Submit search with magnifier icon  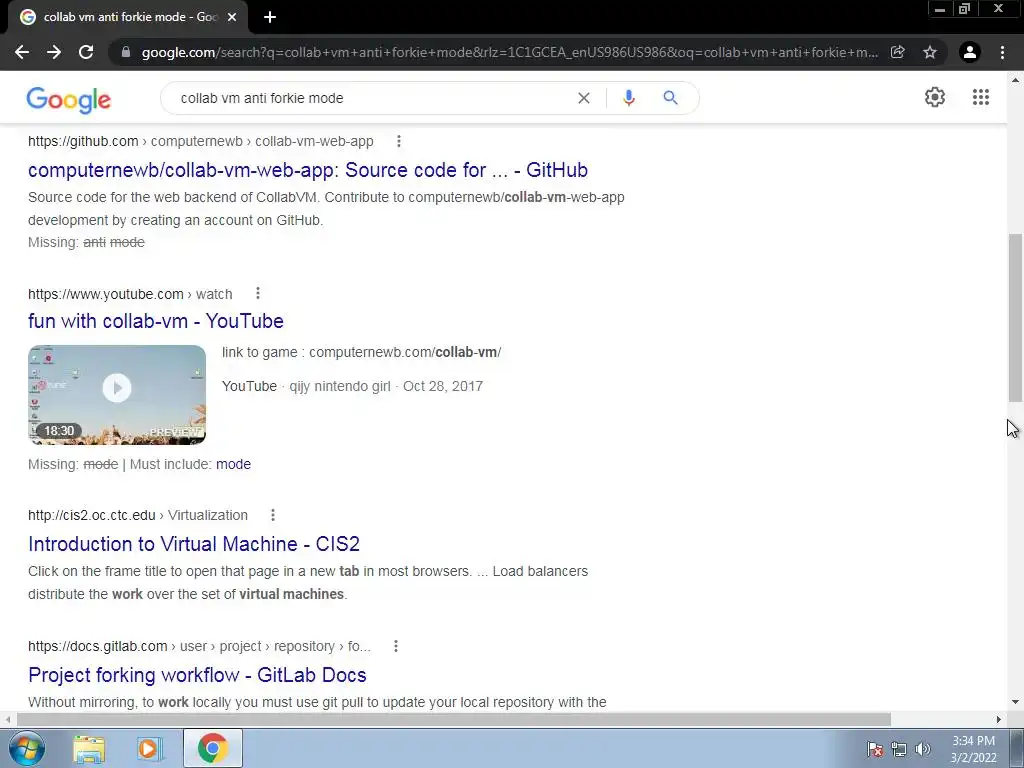[x=671, y=98]
